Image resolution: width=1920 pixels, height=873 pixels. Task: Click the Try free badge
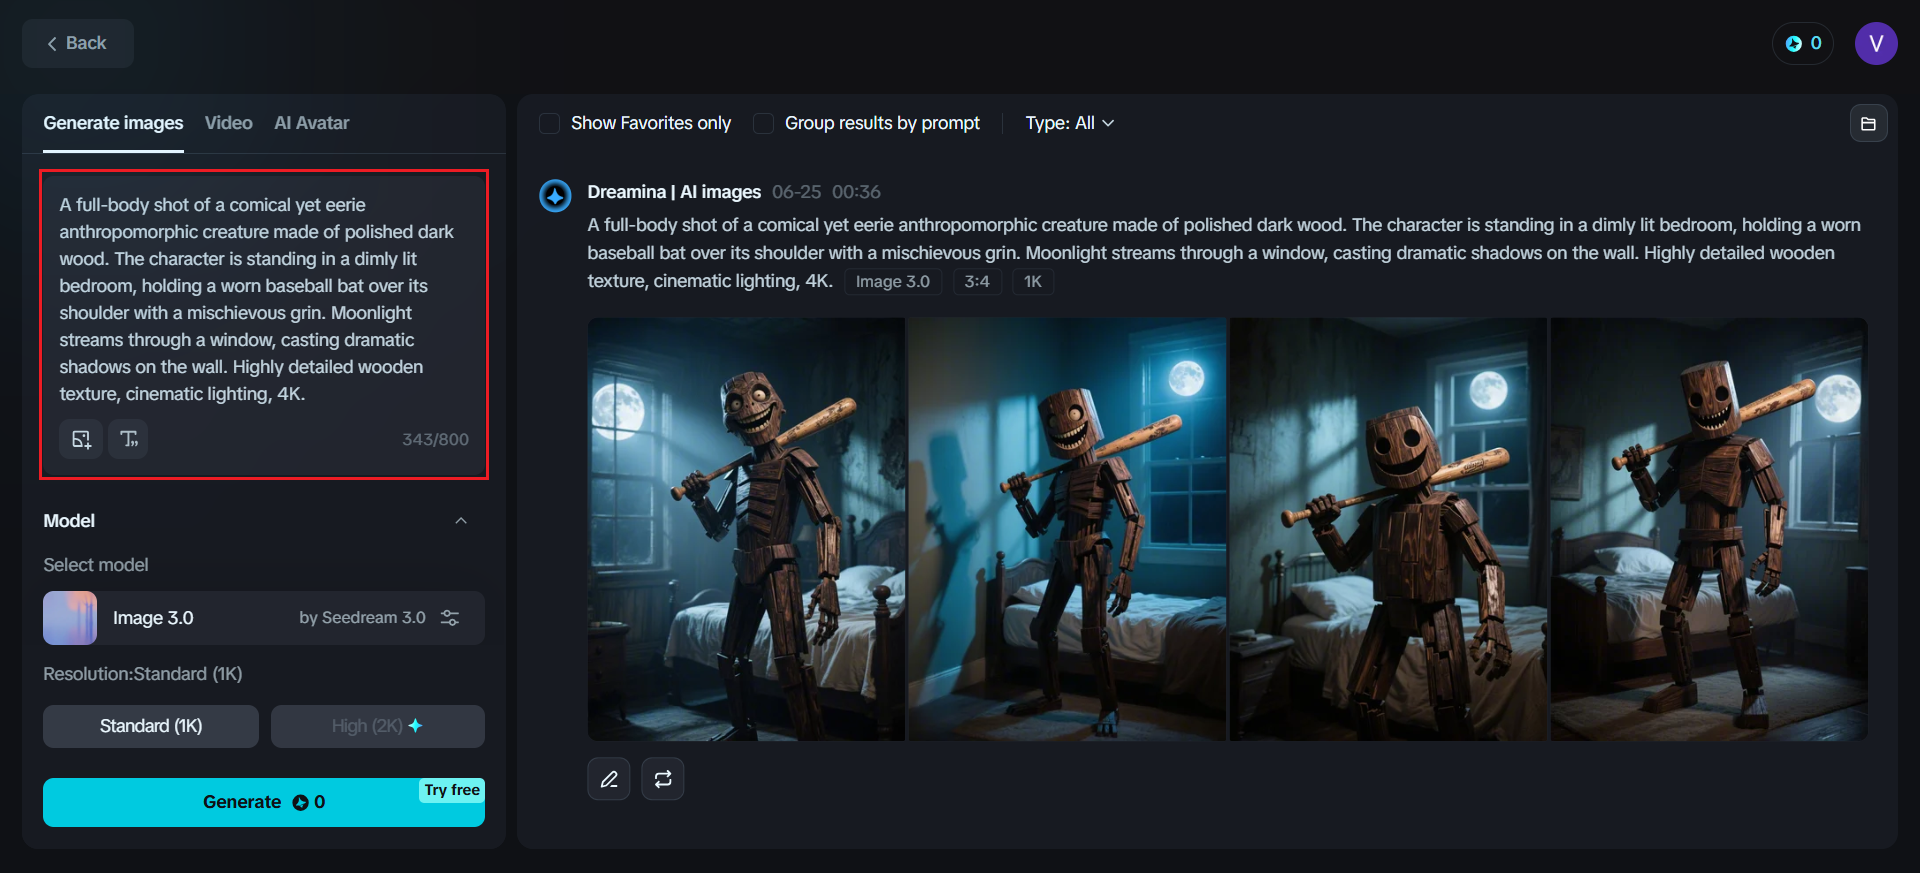452,790
